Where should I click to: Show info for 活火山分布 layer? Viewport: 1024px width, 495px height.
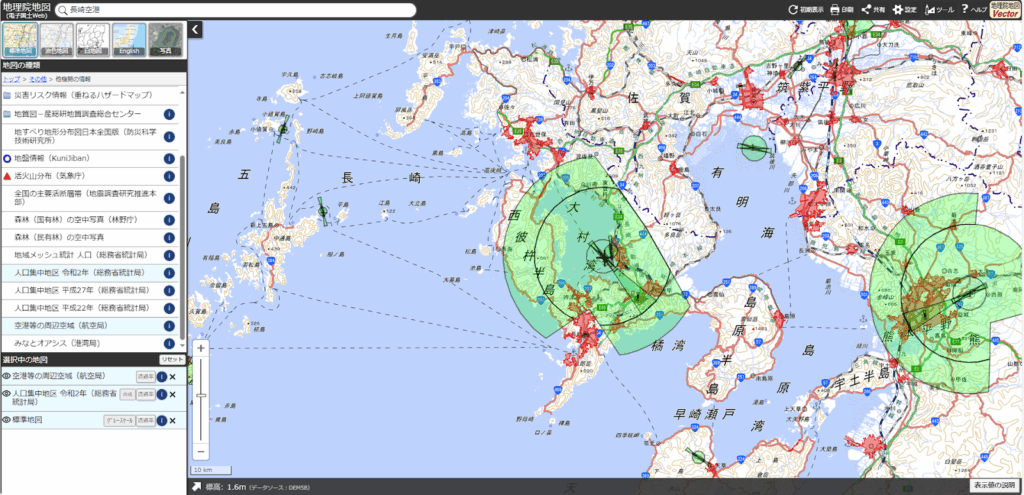coord(169,176)
